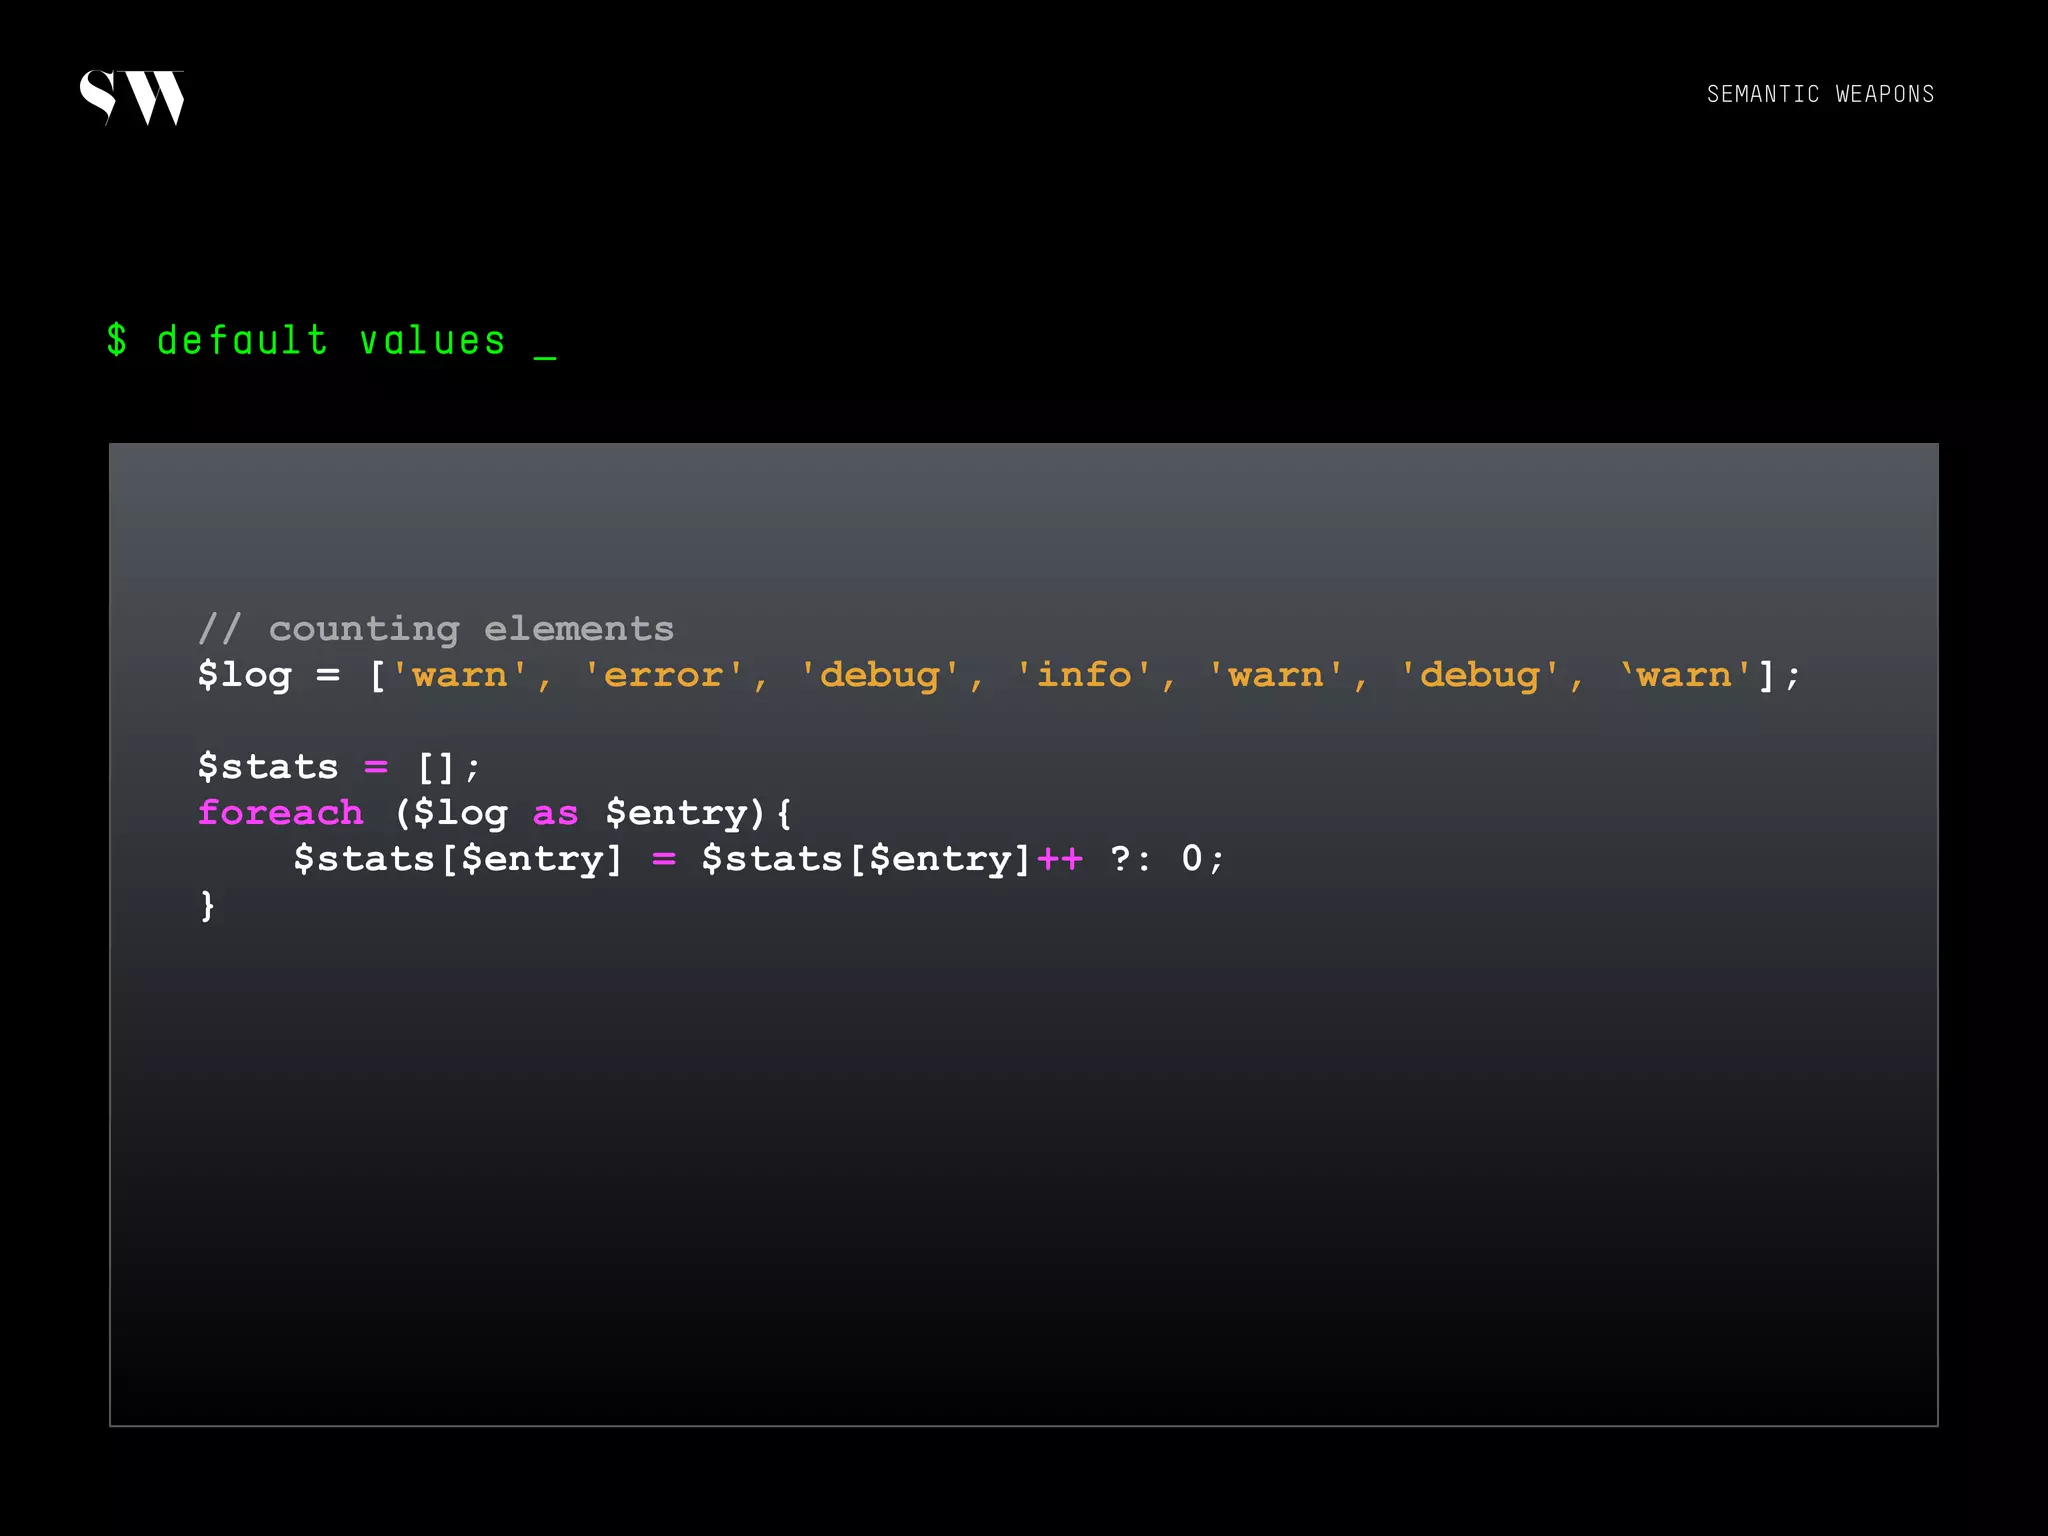Click the '$log' variable in the array line

click(245, 675)
